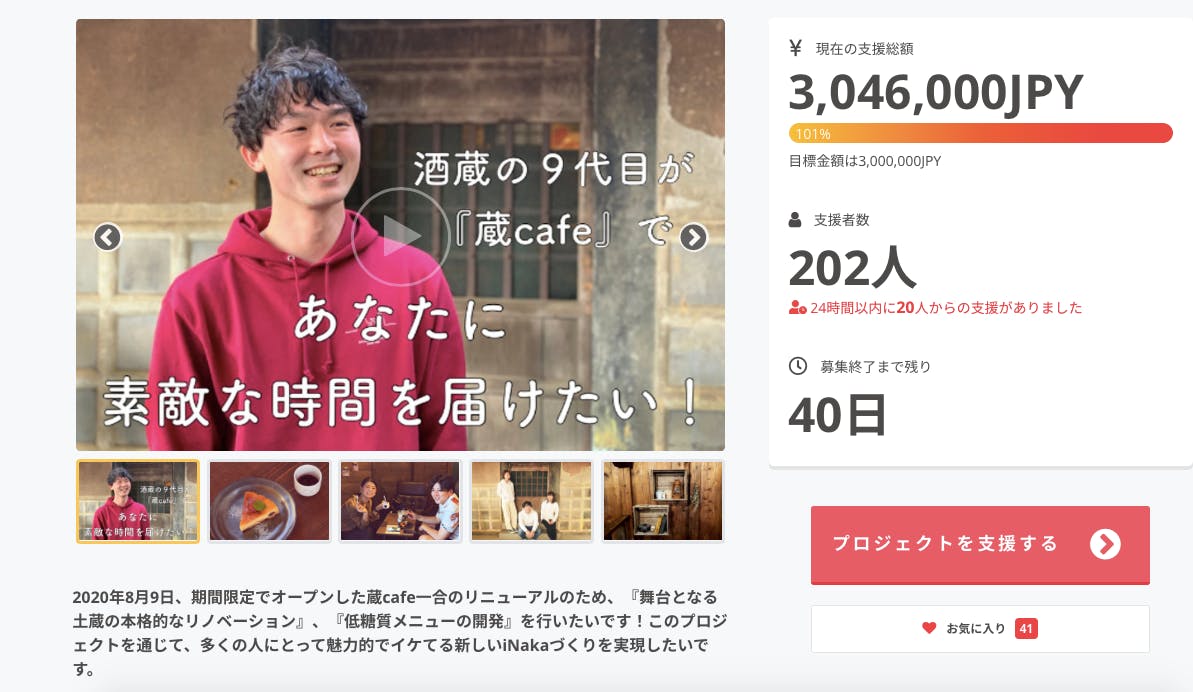Support the project via プロジェクトを支援する
1193x692 pixels.
980,544
